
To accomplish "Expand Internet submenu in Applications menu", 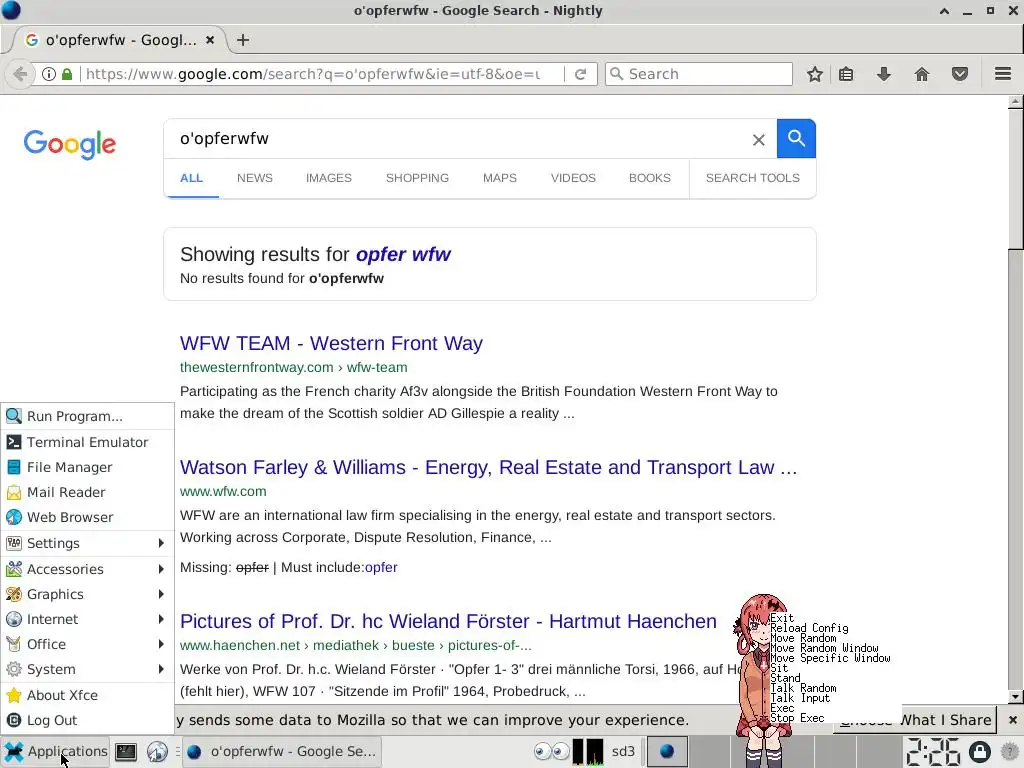I will (x=88, y=618).
